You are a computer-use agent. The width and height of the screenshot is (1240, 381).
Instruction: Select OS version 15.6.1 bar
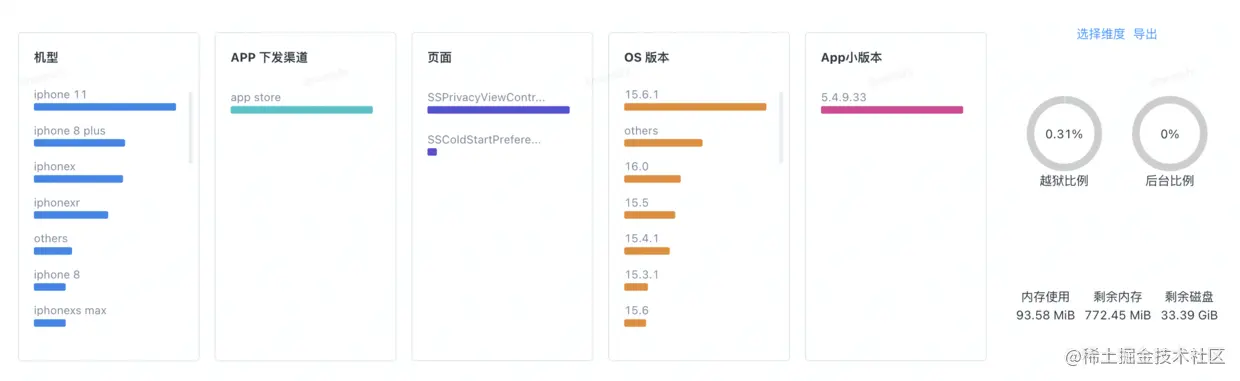point(695,106)
